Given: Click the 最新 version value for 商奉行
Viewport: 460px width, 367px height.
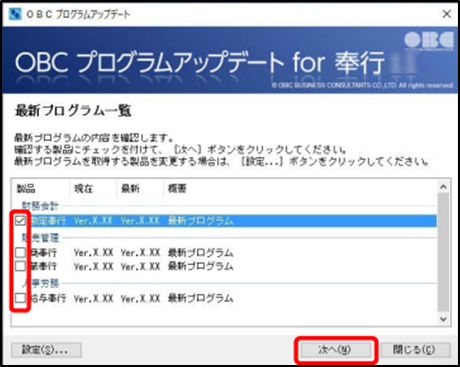Looking at the screenshot, I should (x=140, y=253).
